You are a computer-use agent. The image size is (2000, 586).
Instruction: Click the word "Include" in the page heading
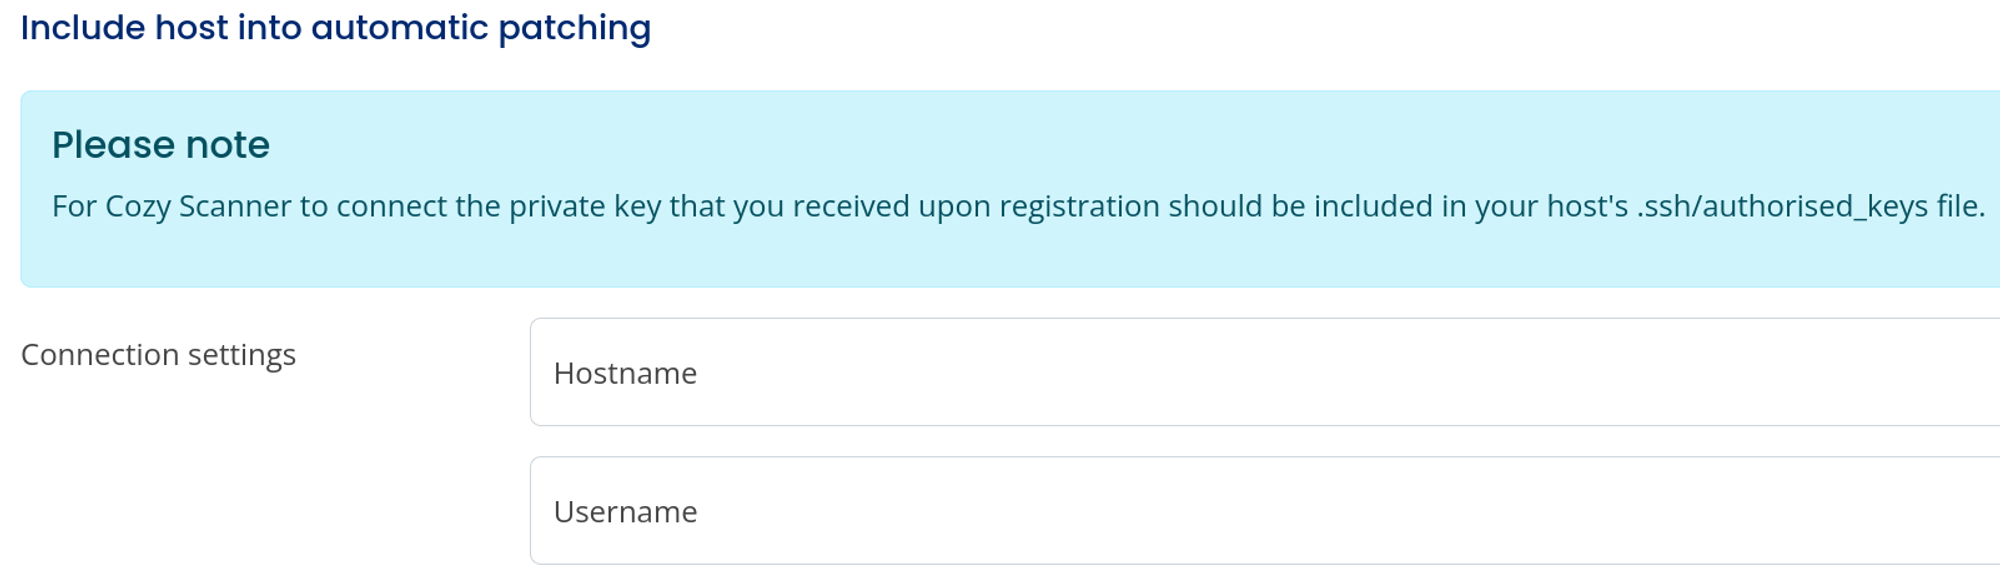click(83, 28)
